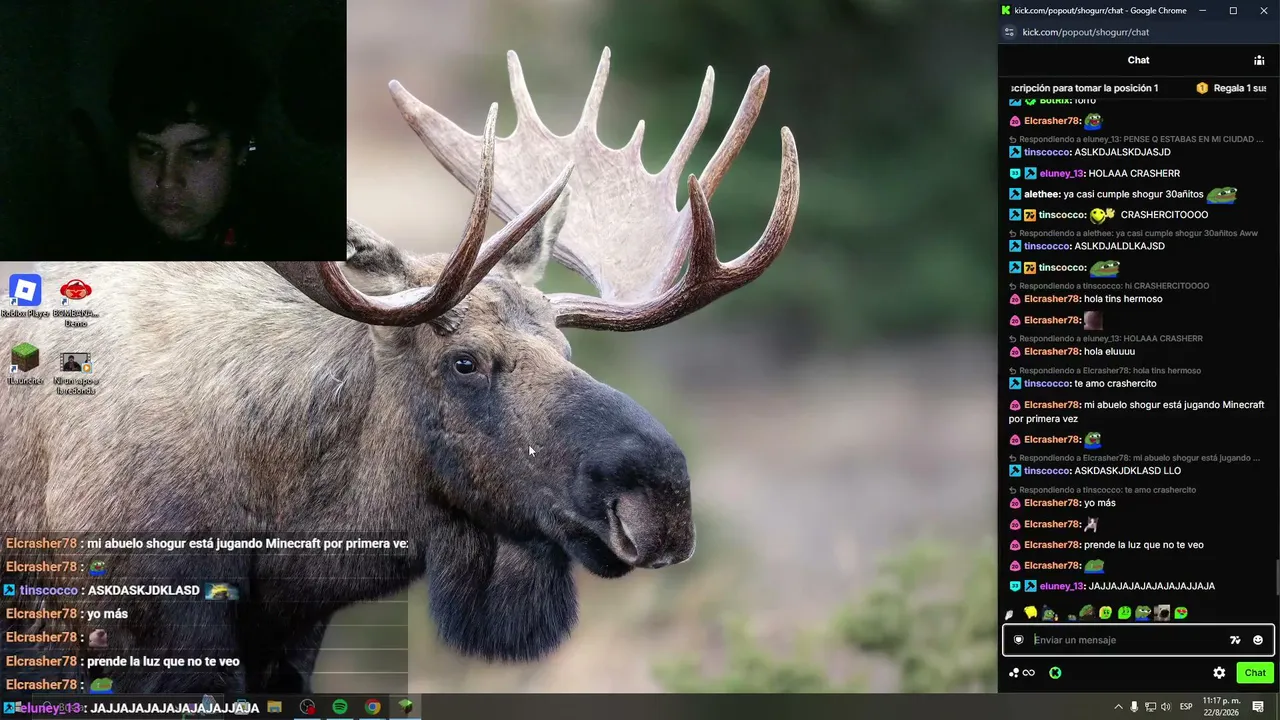Click the taskbar clock showing 11:17 p. m.

[x=1220, y=706]
